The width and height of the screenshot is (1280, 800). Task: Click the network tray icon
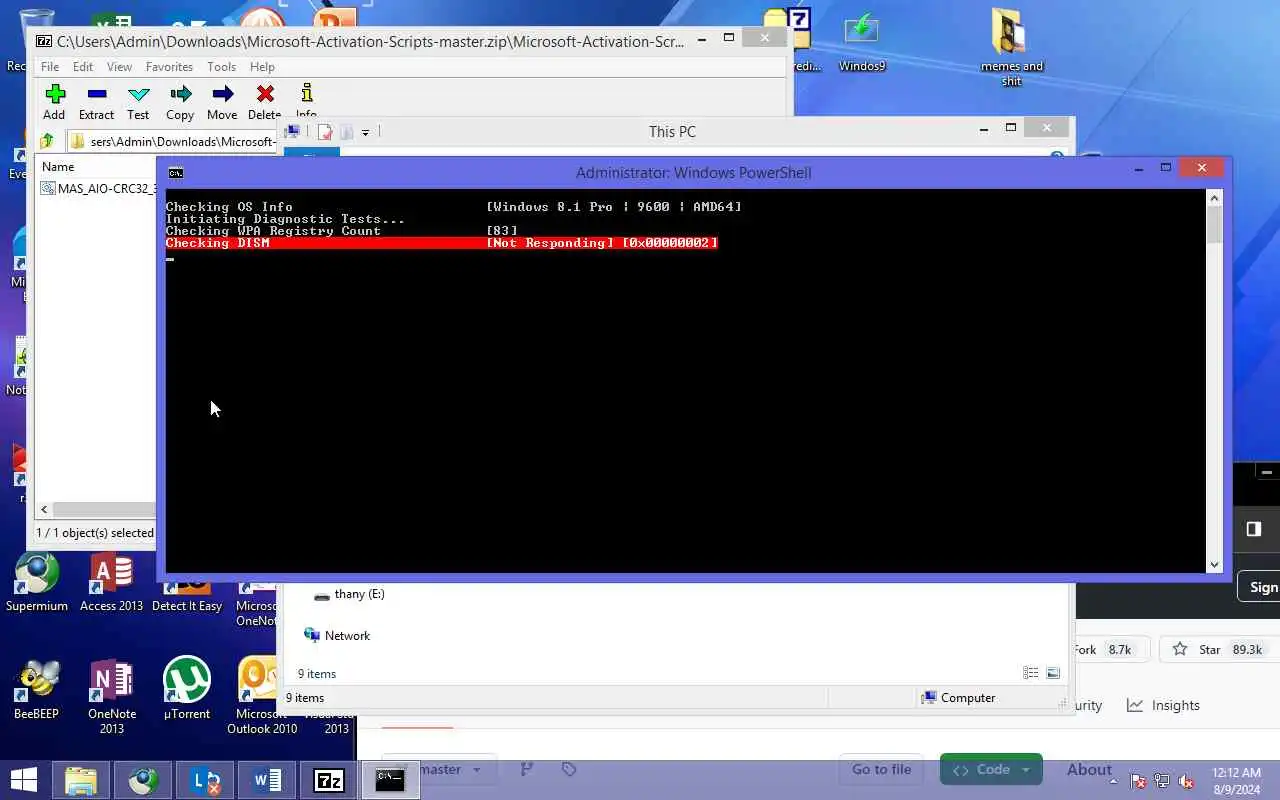point(1162,781)
